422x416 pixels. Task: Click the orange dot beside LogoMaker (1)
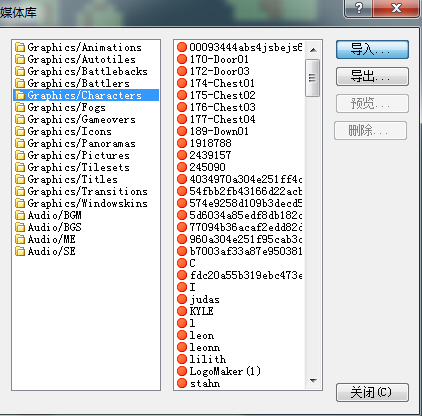(x=182, y=371)
